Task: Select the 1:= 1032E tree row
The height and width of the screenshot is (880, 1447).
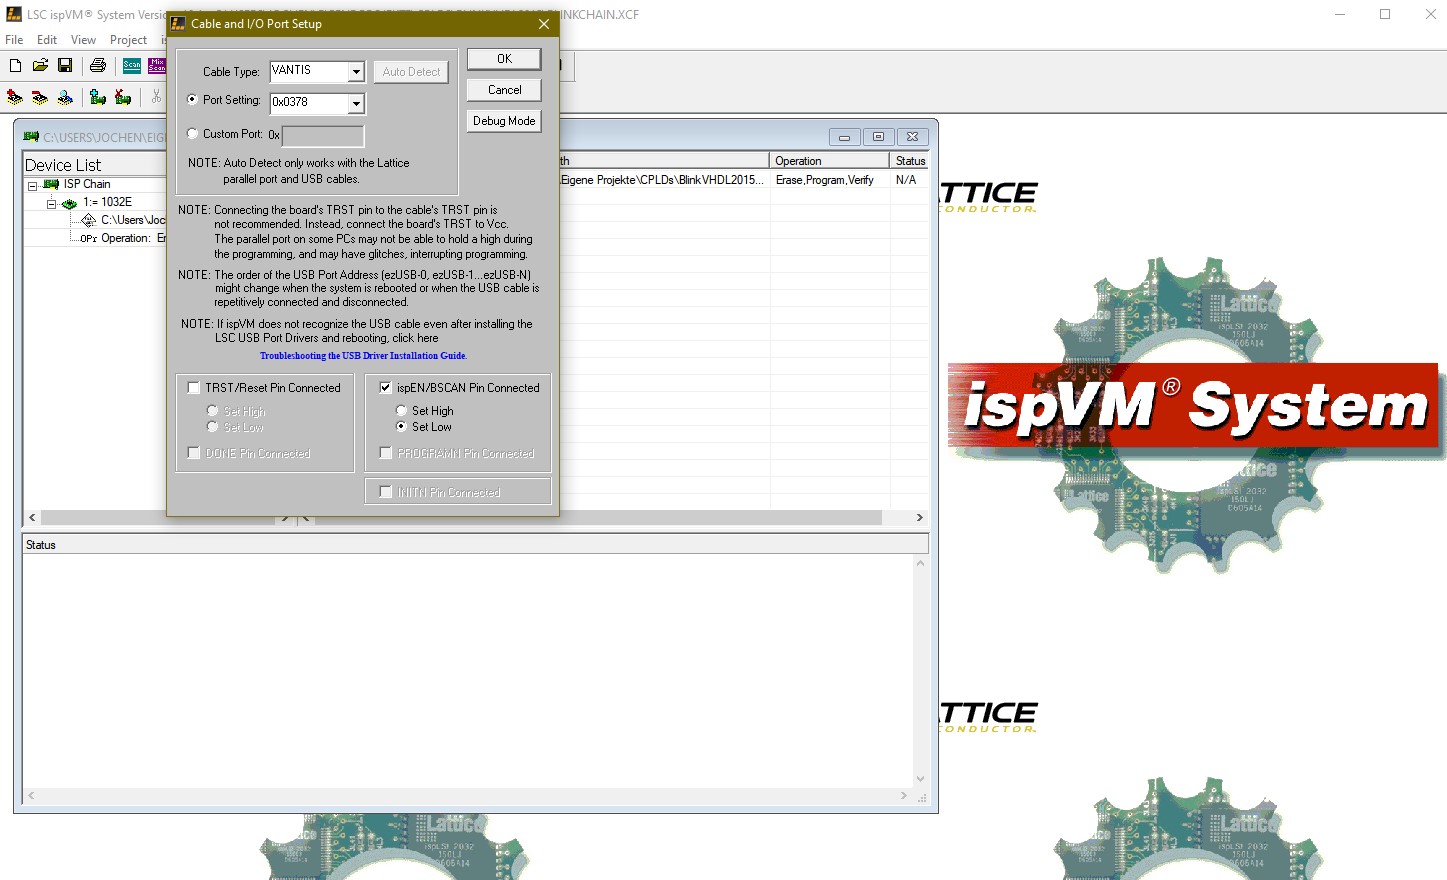Action: pyautogui.click(x=107, y=202)
